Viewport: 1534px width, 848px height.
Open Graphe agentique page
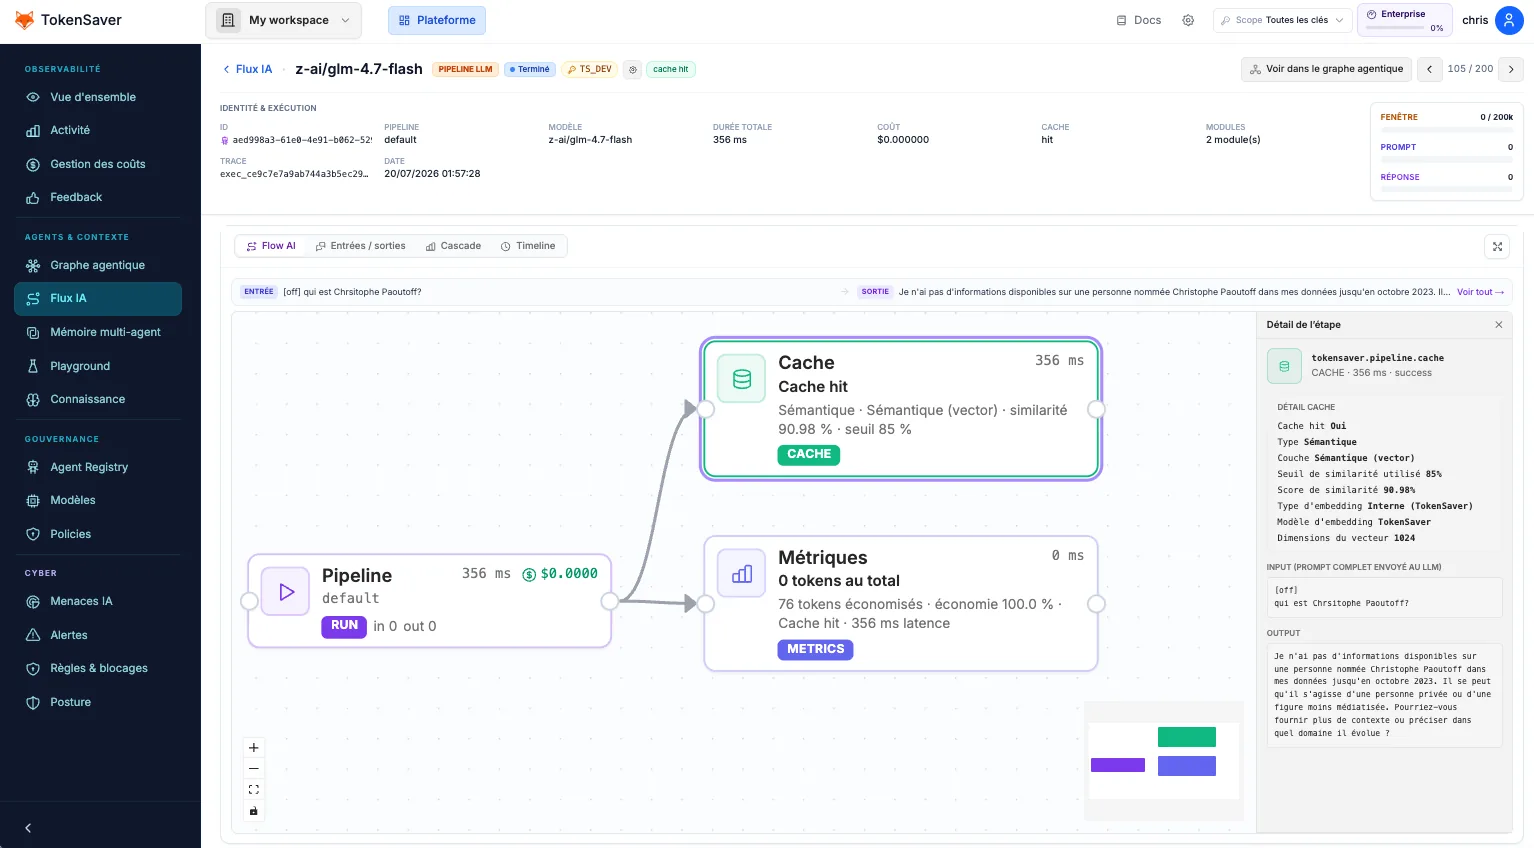(x=98, y=265)
